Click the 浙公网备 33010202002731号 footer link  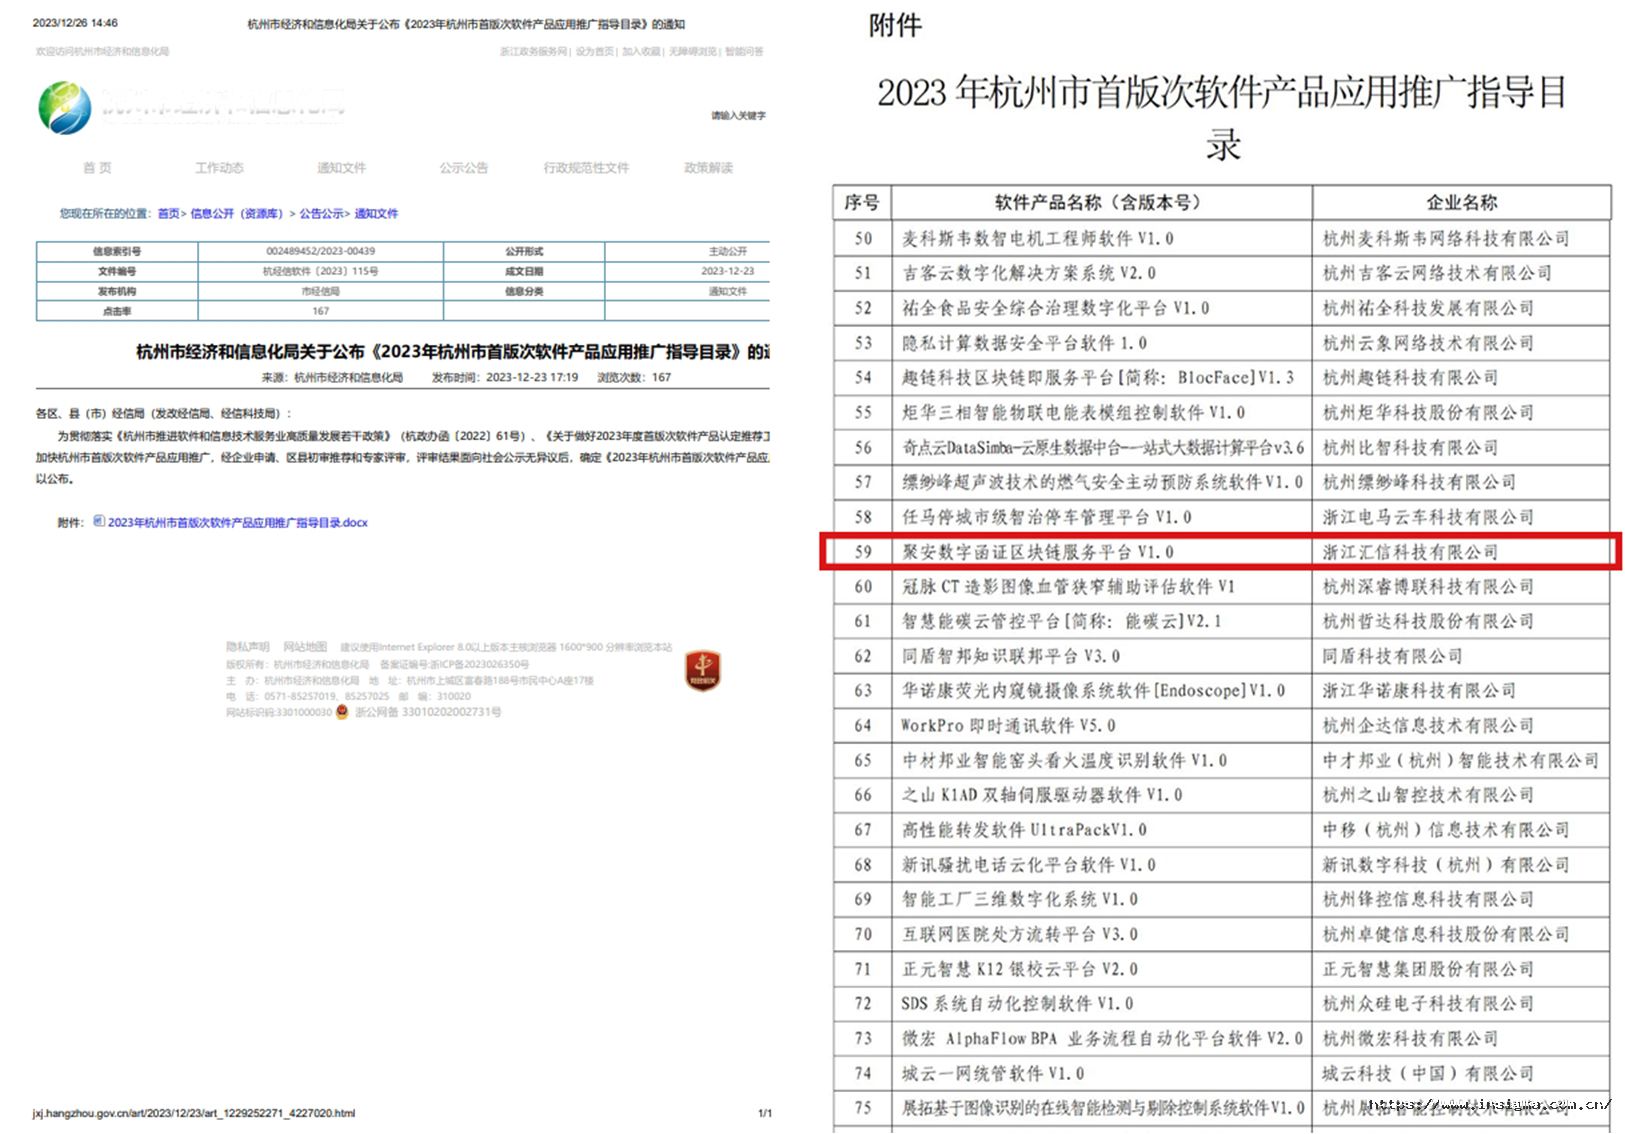pyautogui.click(x=428, y=712)
